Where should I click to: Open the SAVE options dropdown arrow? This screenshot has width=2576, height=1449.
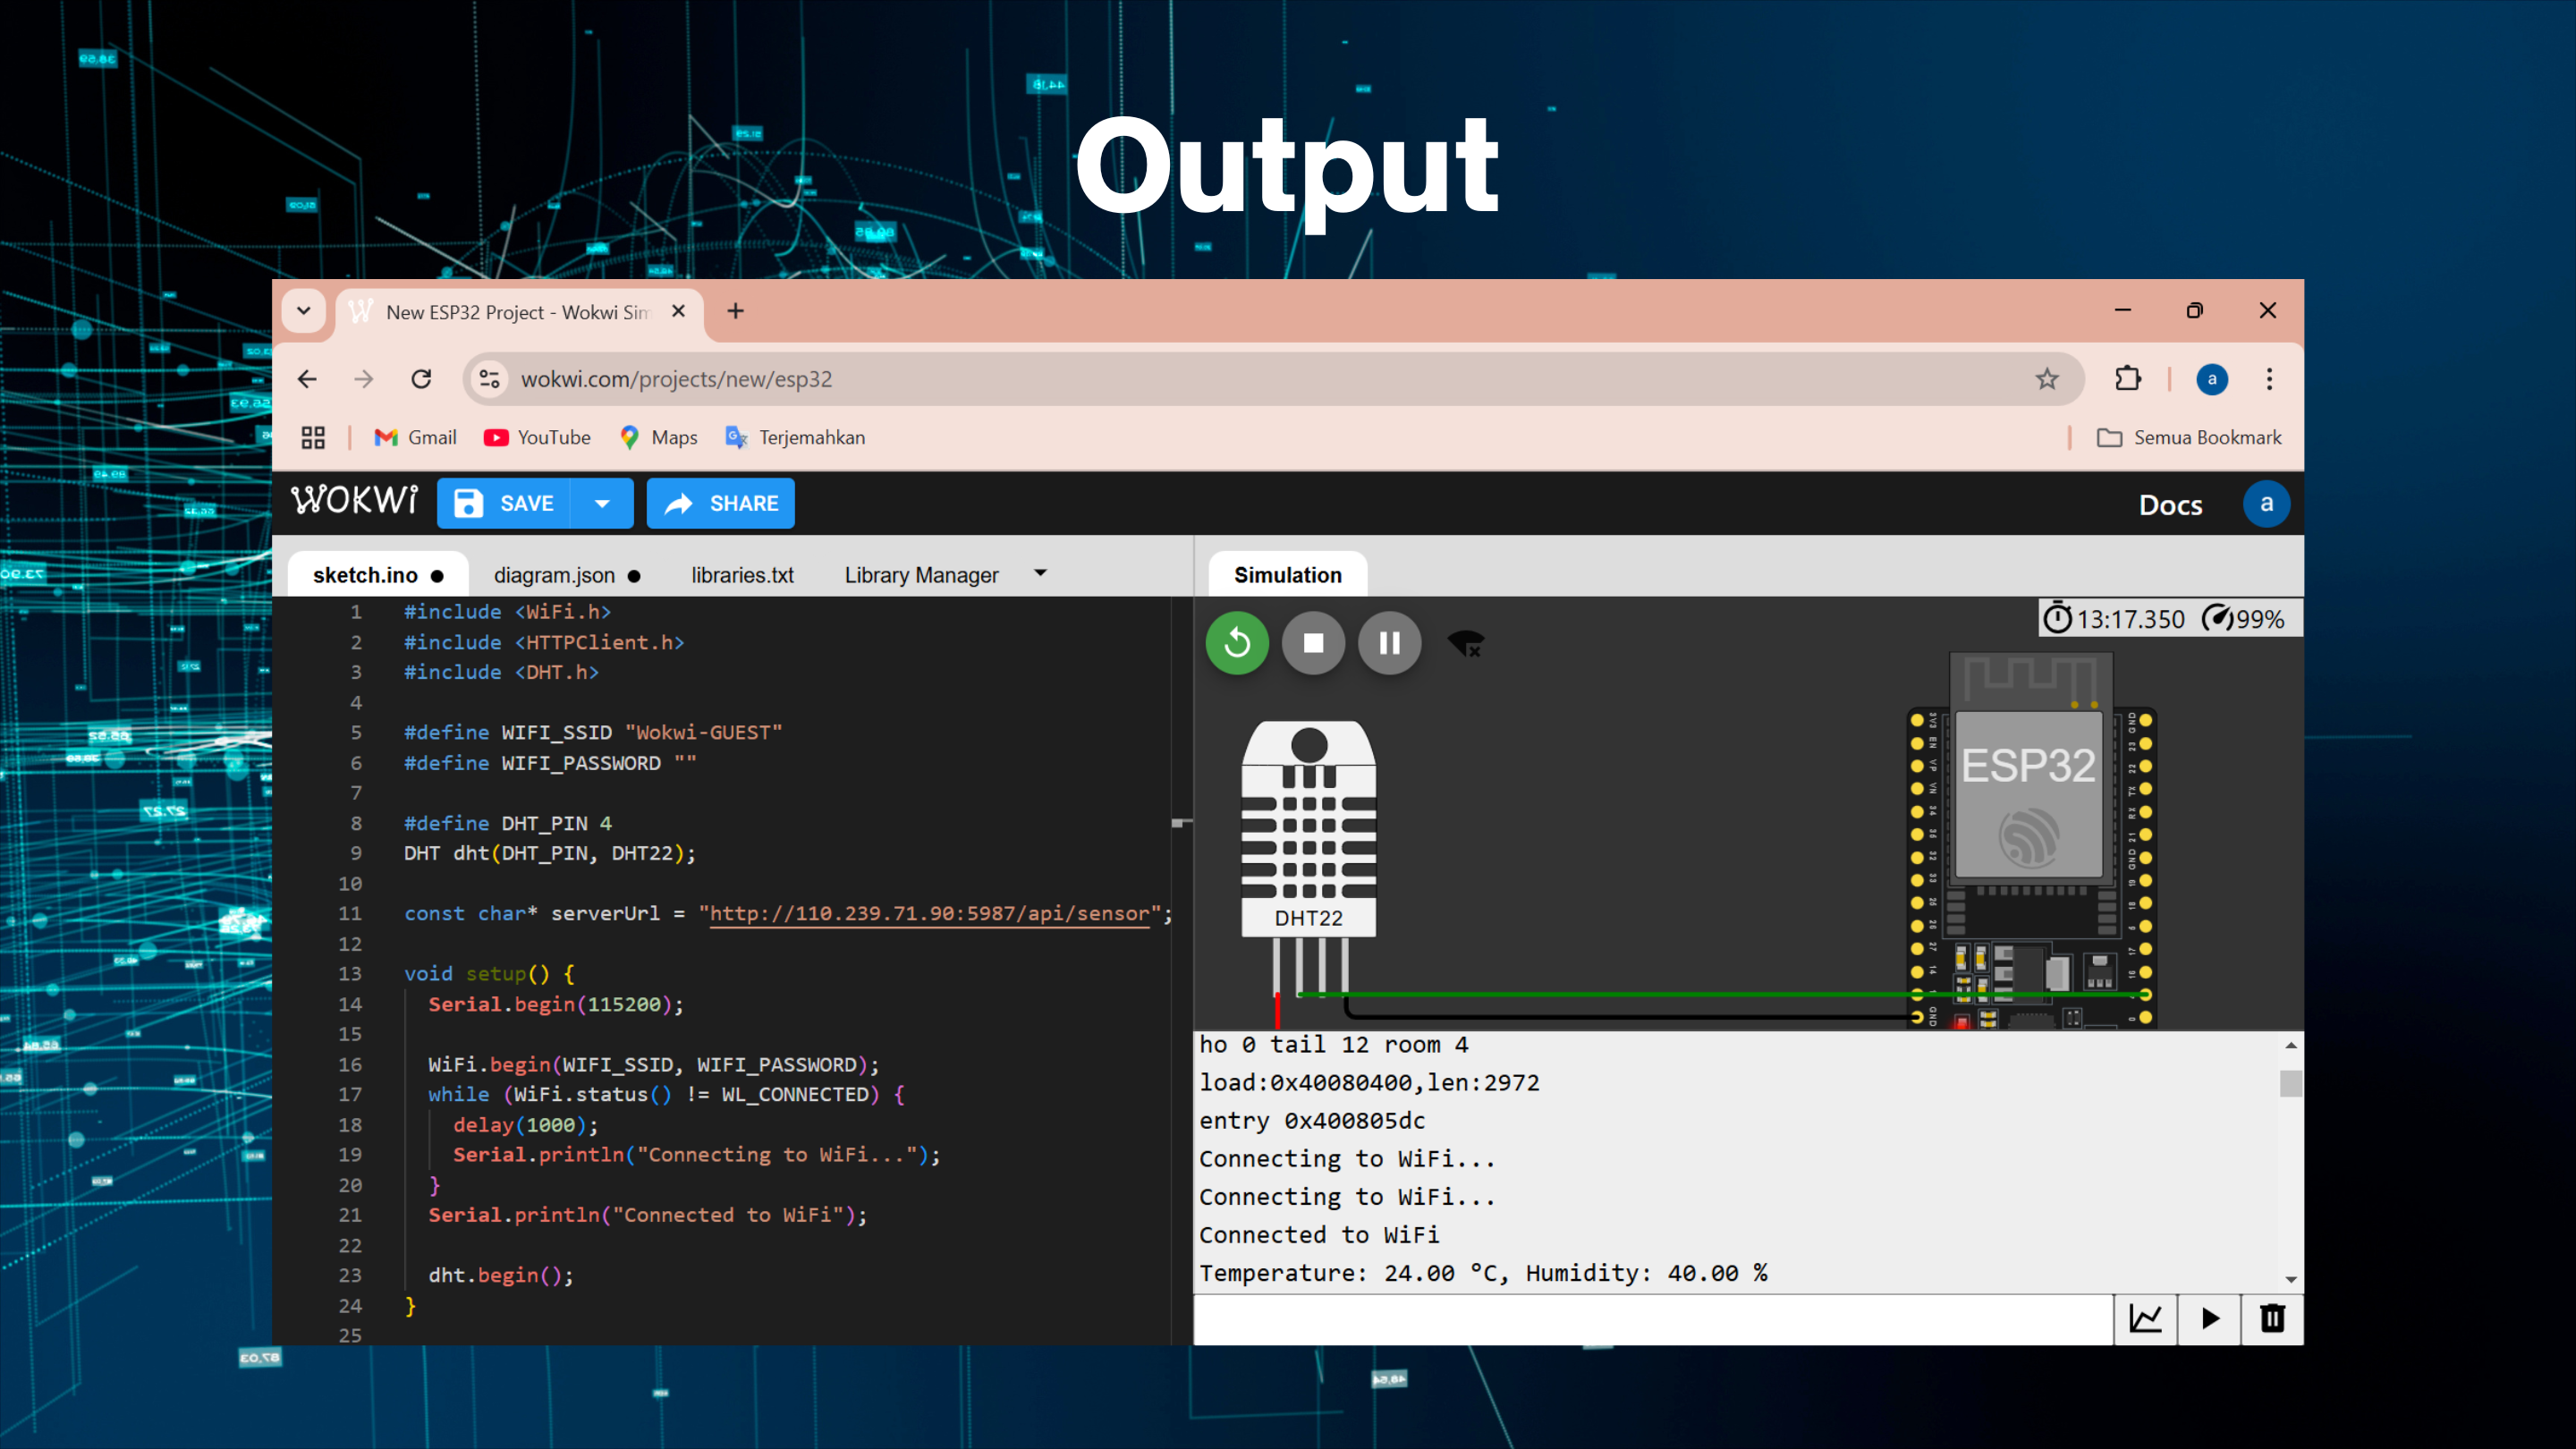[602, 503]
